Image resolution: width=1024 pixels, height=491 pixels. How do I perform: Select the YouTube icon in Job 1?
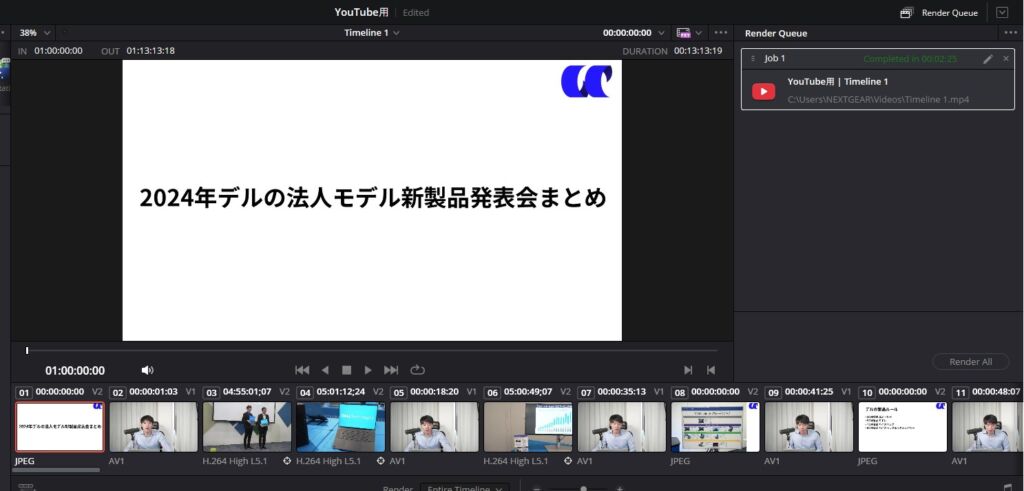point(763,91)
